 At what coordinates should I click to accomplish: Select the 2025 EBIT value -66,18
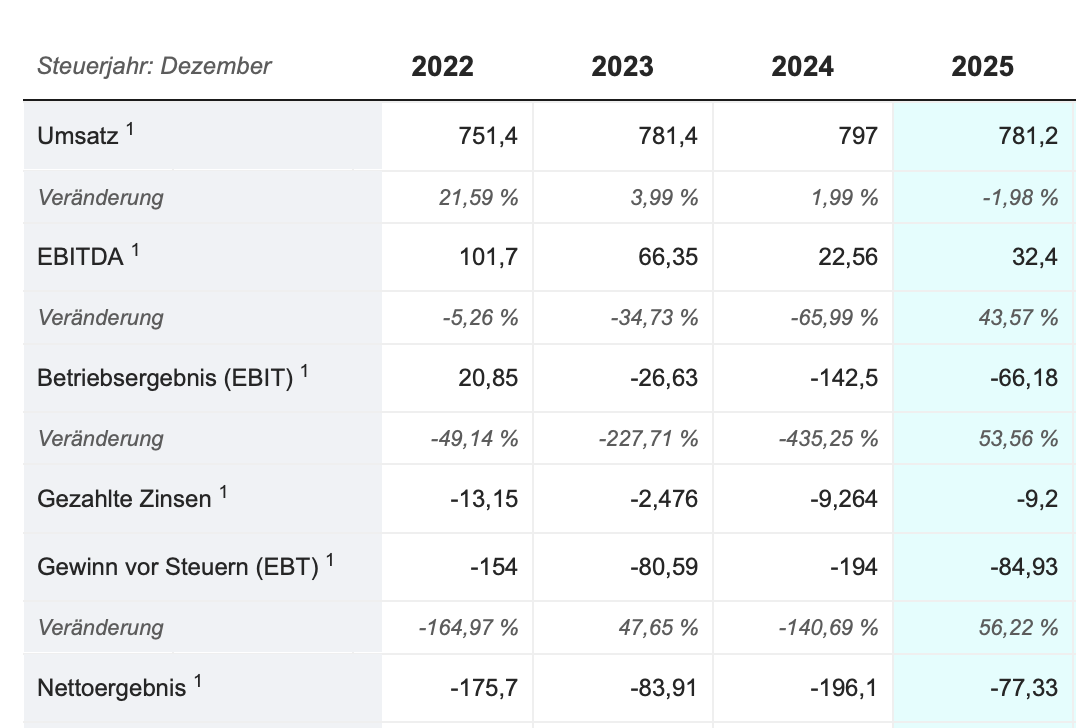1024,378
